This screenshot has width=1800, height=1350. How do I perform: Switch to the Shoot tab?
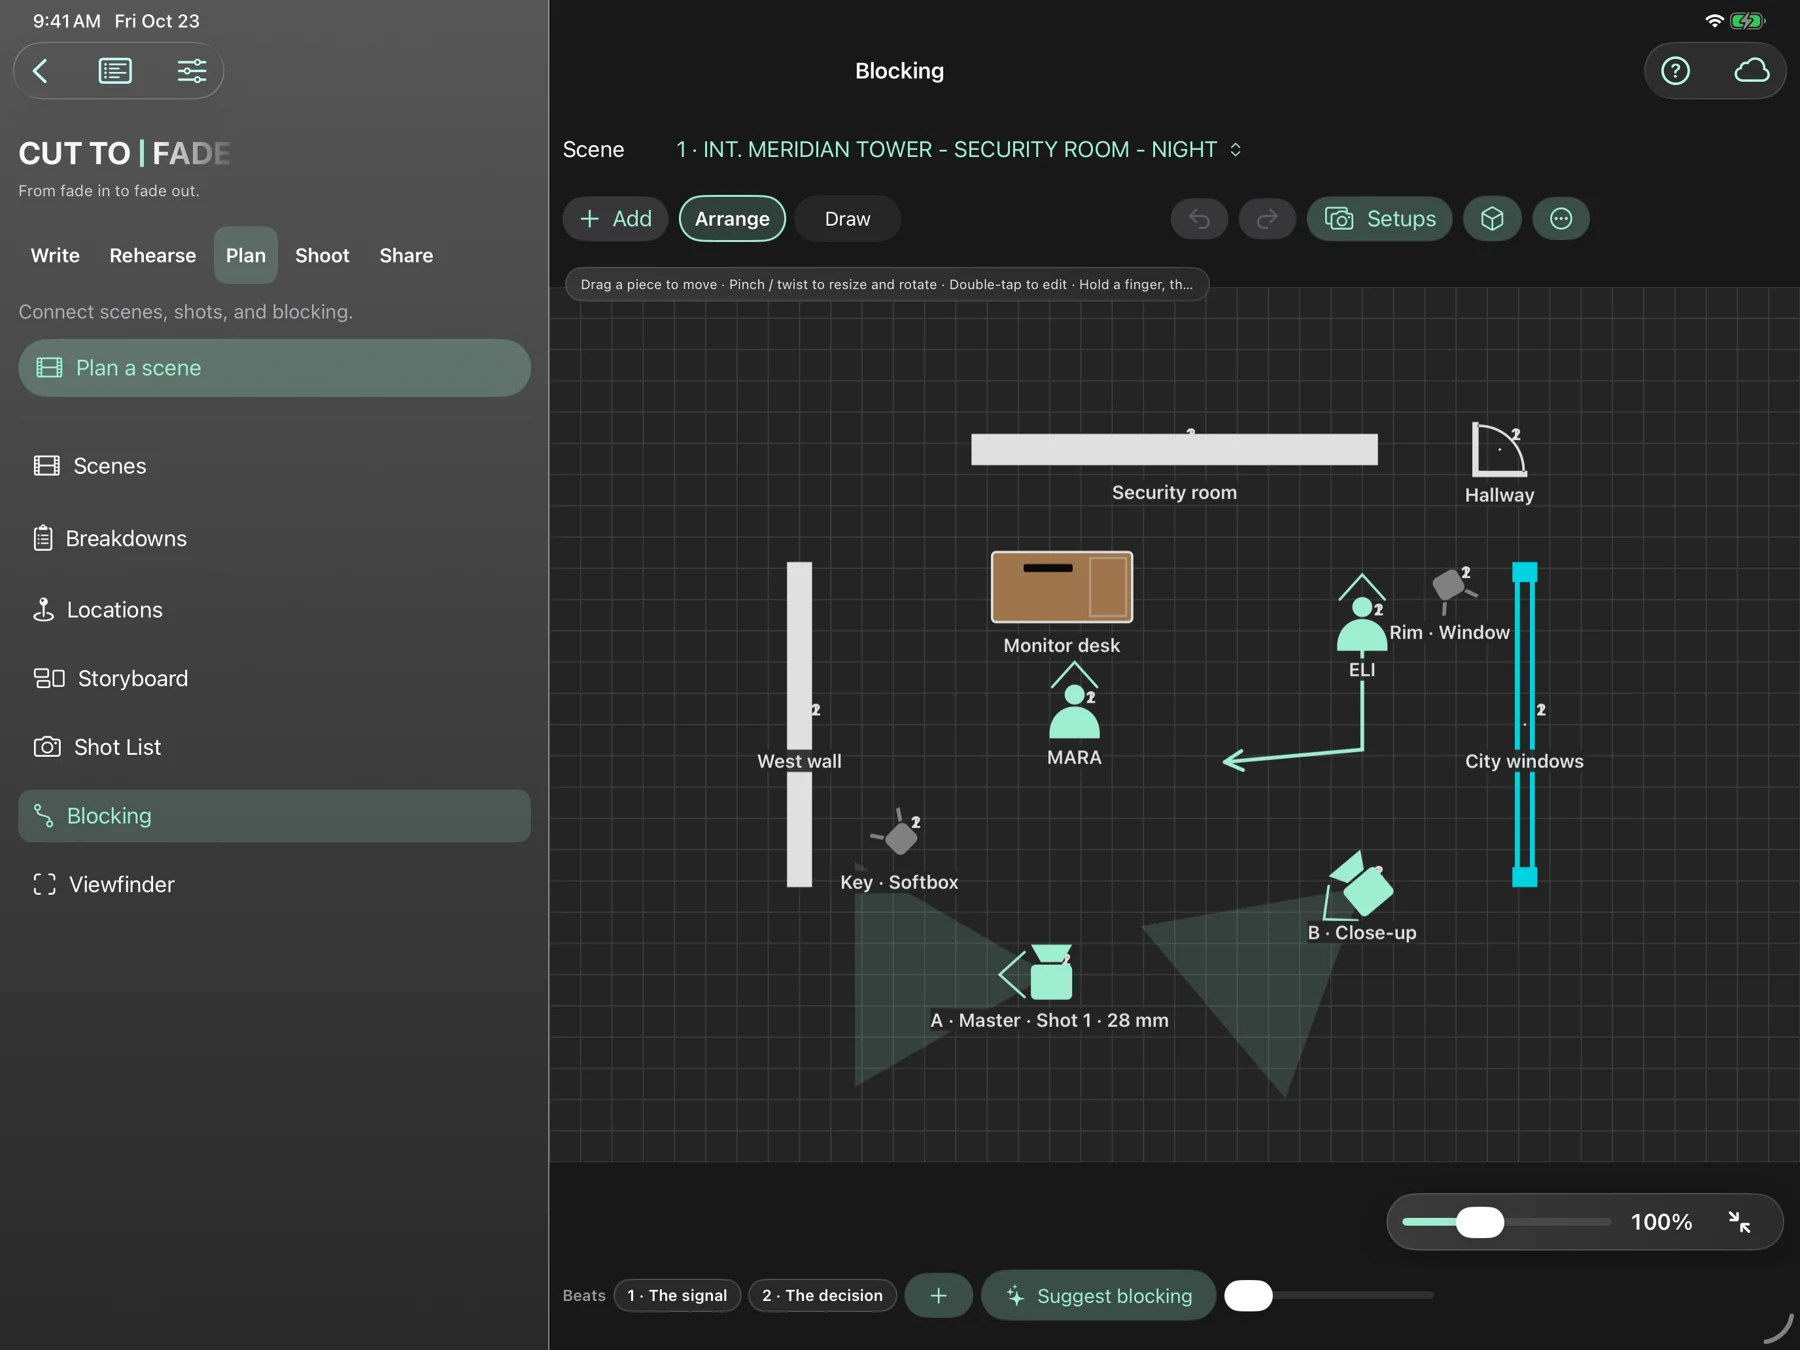coord(322,255)
